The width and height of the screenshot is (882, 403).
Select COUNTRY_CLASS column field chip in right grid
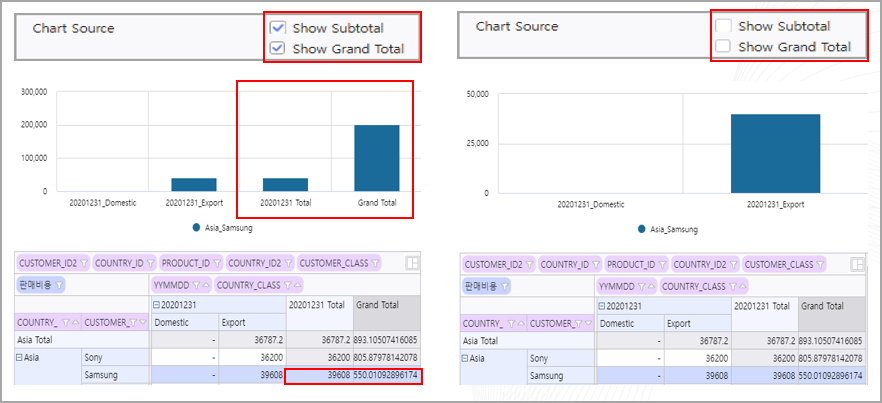pyautogui.click(x=704, y=286)
